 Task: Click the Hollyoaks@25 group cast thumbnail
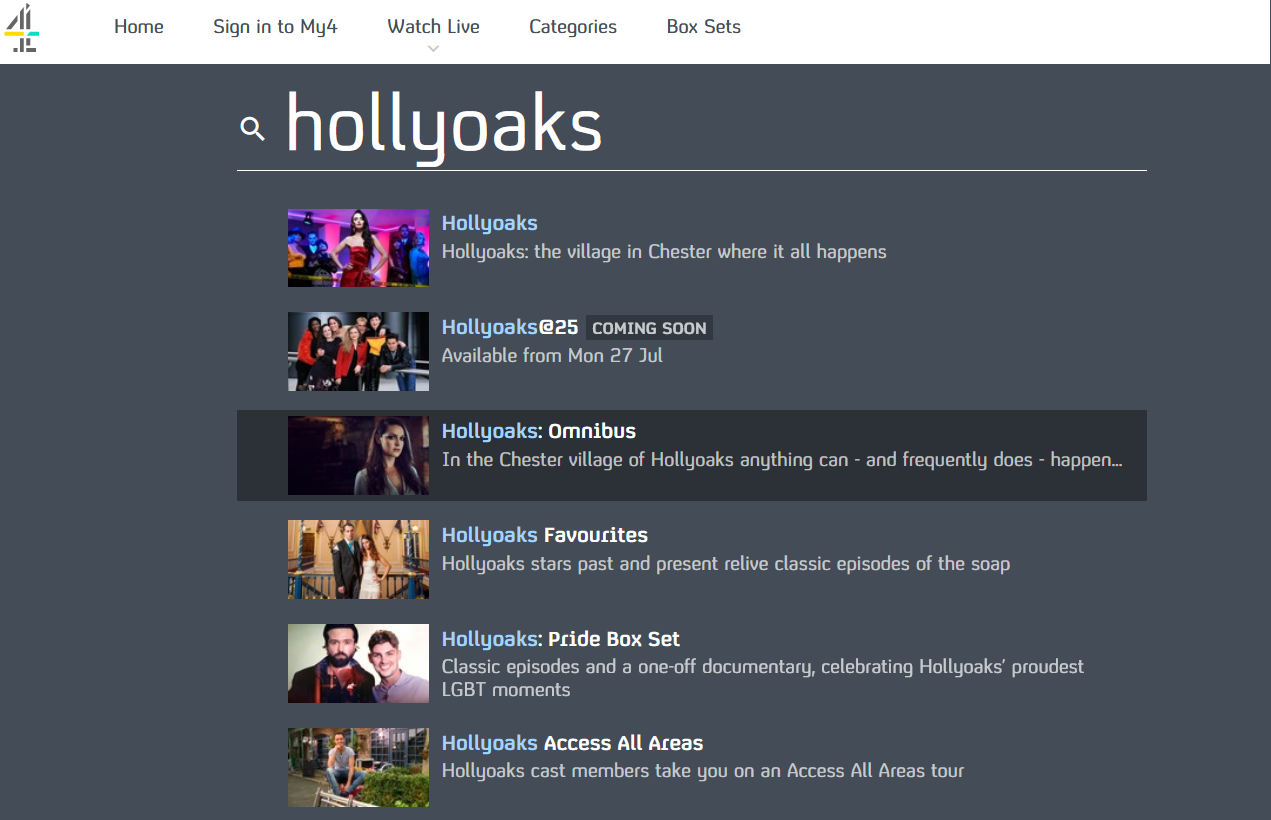click(x=358, y=351)
